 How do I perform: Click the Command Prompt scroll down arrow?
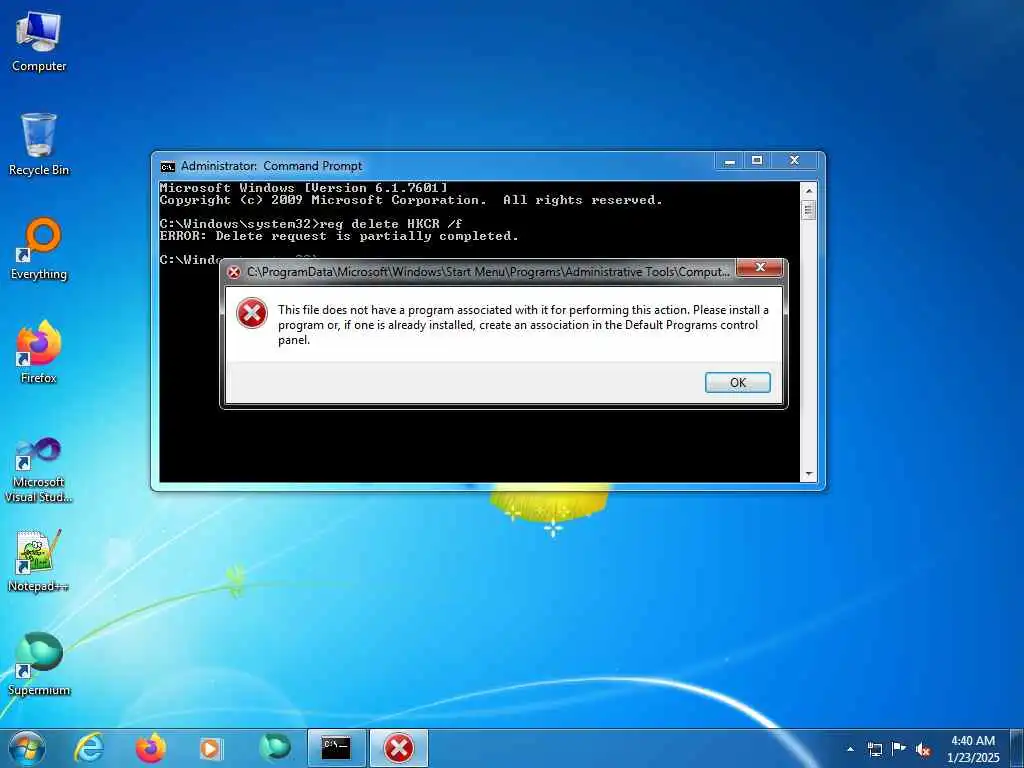tap(808, 474)
